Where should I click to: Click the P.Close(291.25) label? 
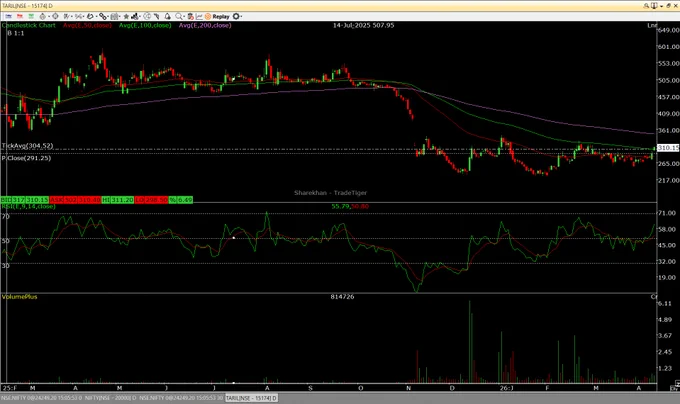pyautogui.click(x=26, y=158)
